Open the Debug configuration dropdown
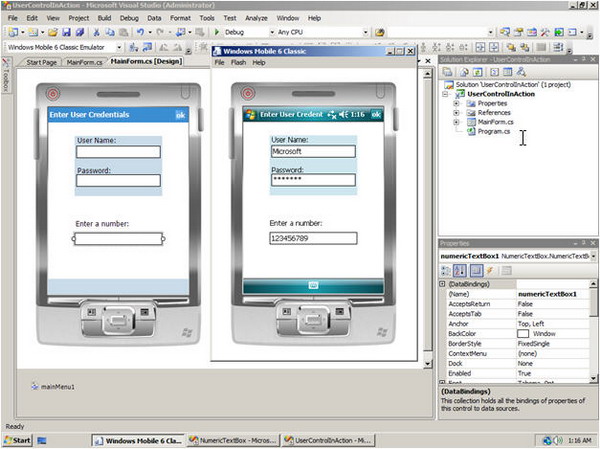This screenshot has height=449, width=600. pos(272,33)
